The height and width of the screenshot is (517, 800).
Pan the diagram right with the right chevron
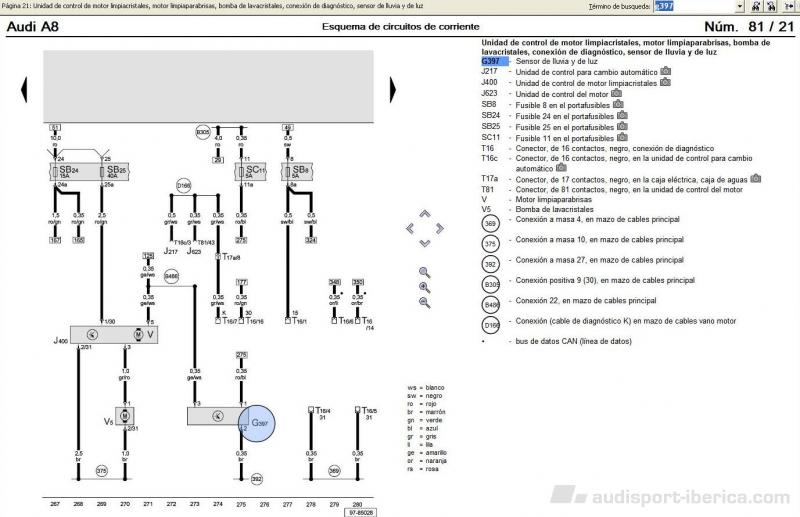[x=439, y=228]
